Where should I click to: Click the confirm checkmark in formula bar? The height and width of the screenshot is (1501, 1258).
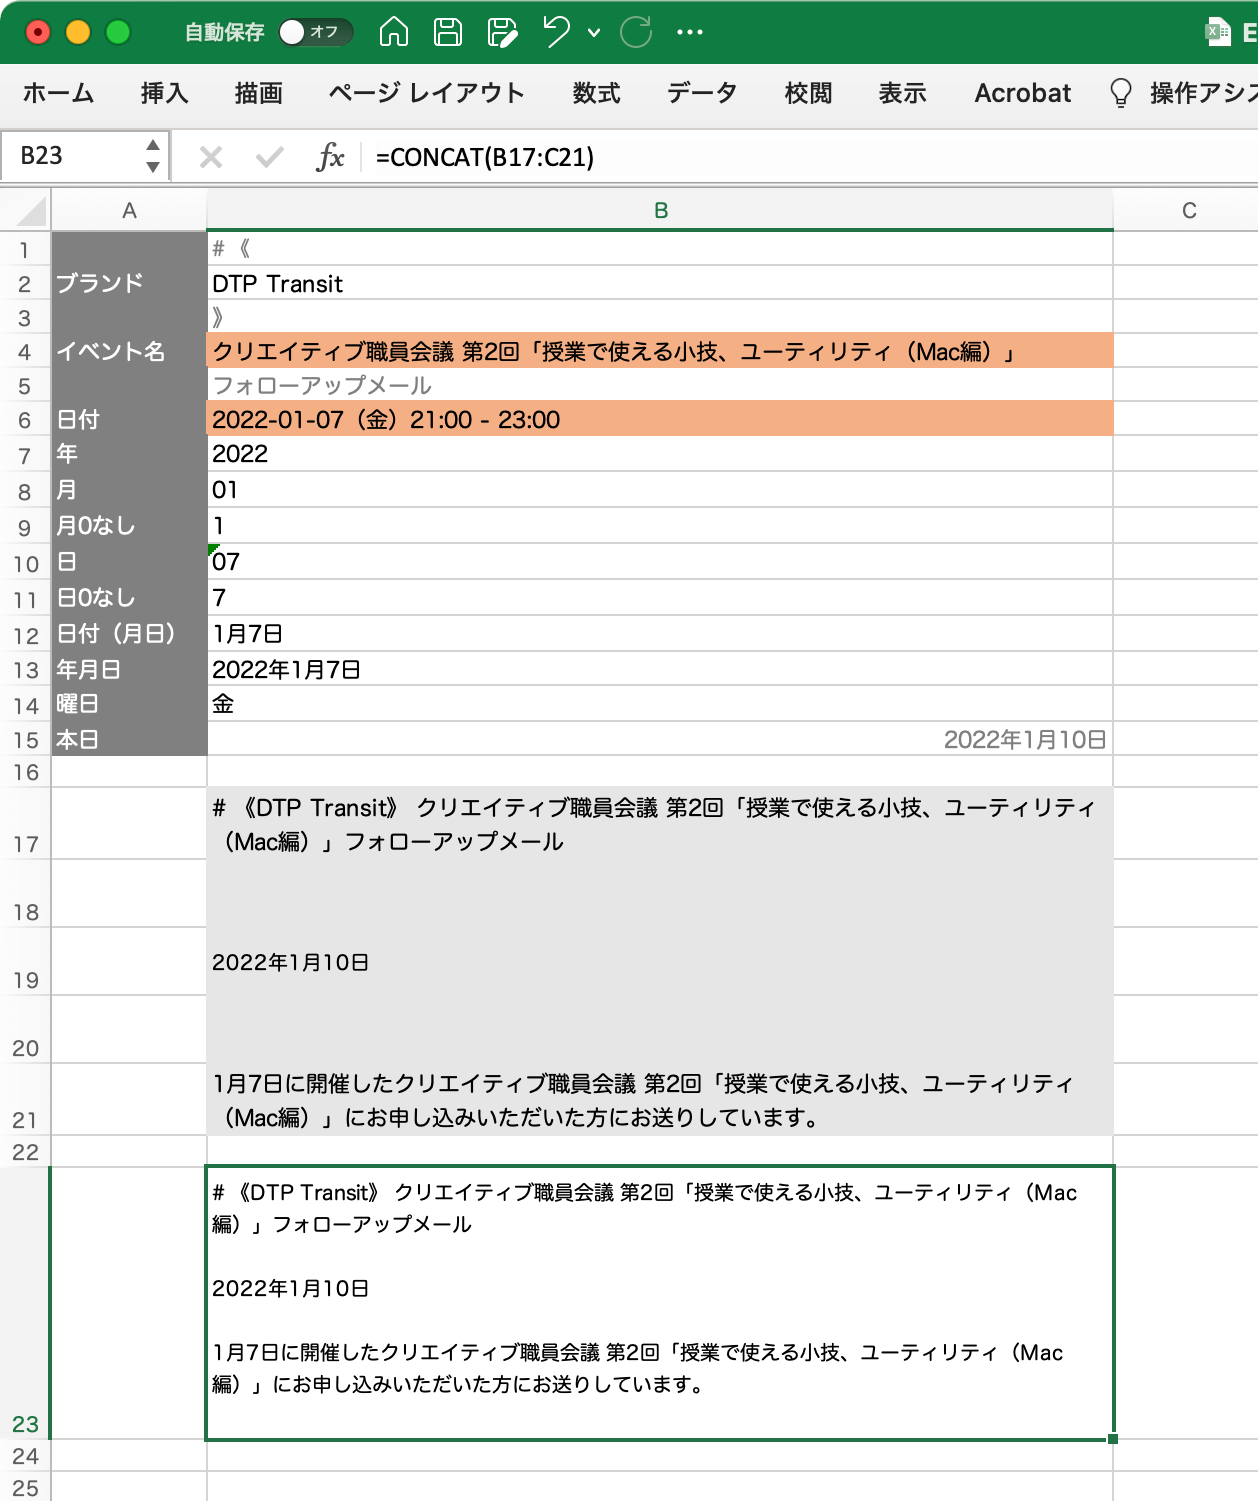269,157
